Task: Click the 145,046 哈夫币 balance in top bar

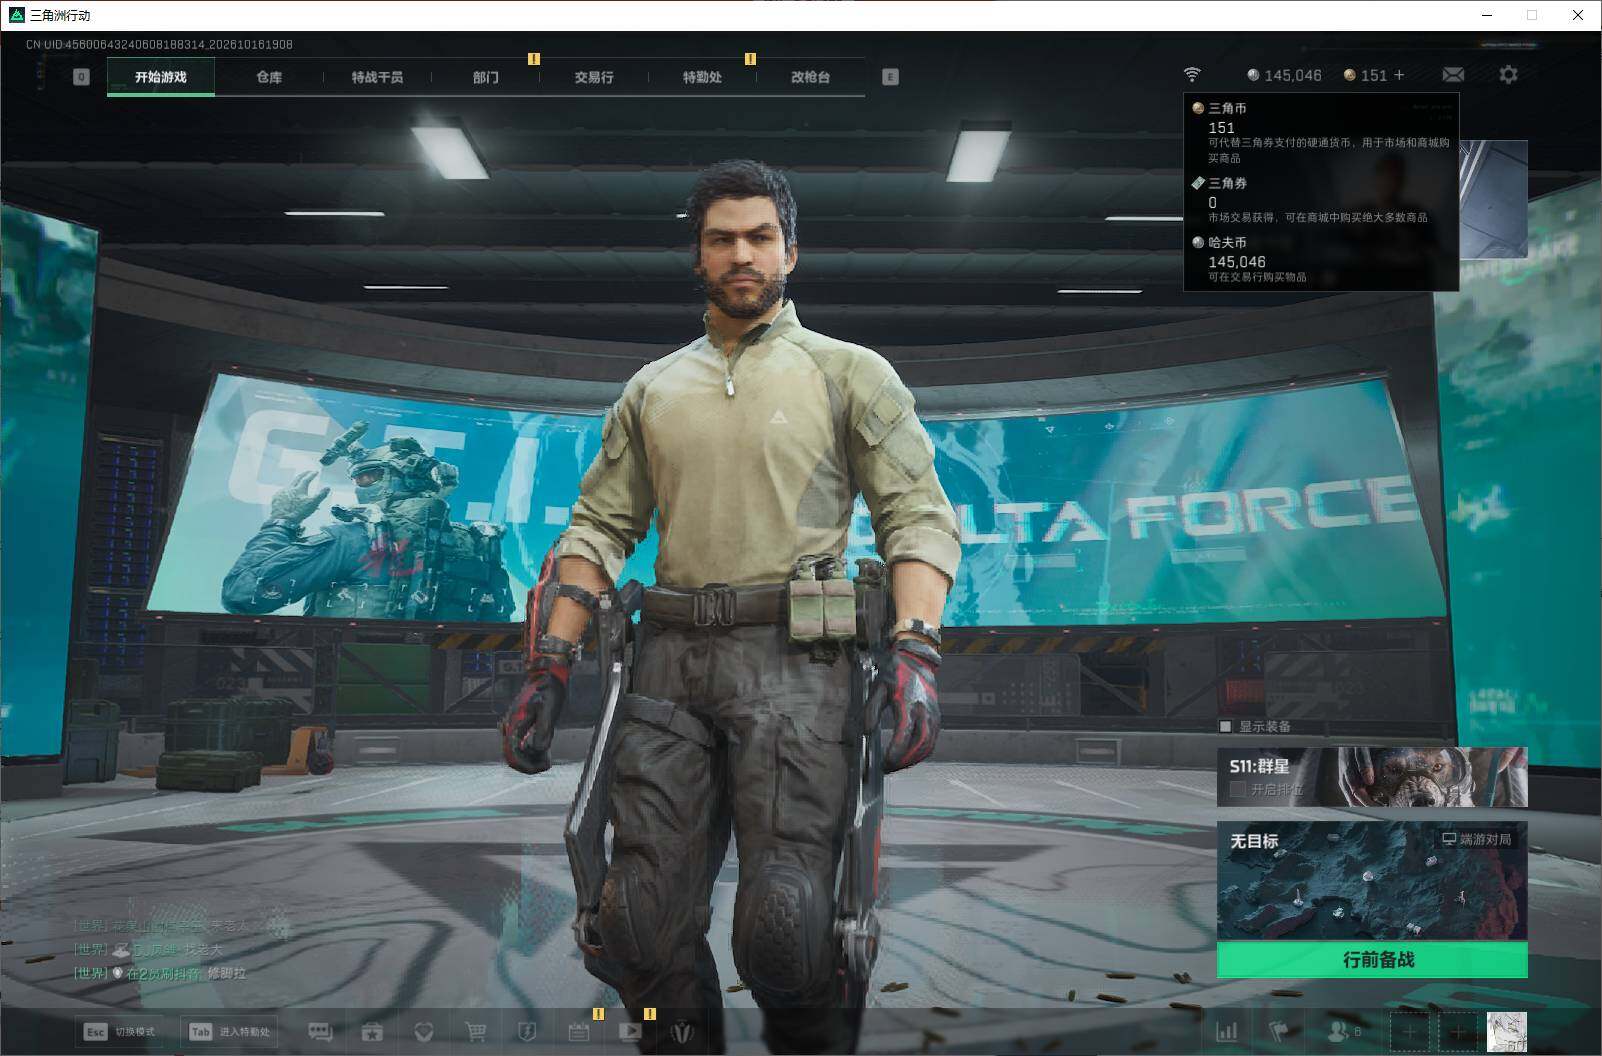Action: 1284,75
